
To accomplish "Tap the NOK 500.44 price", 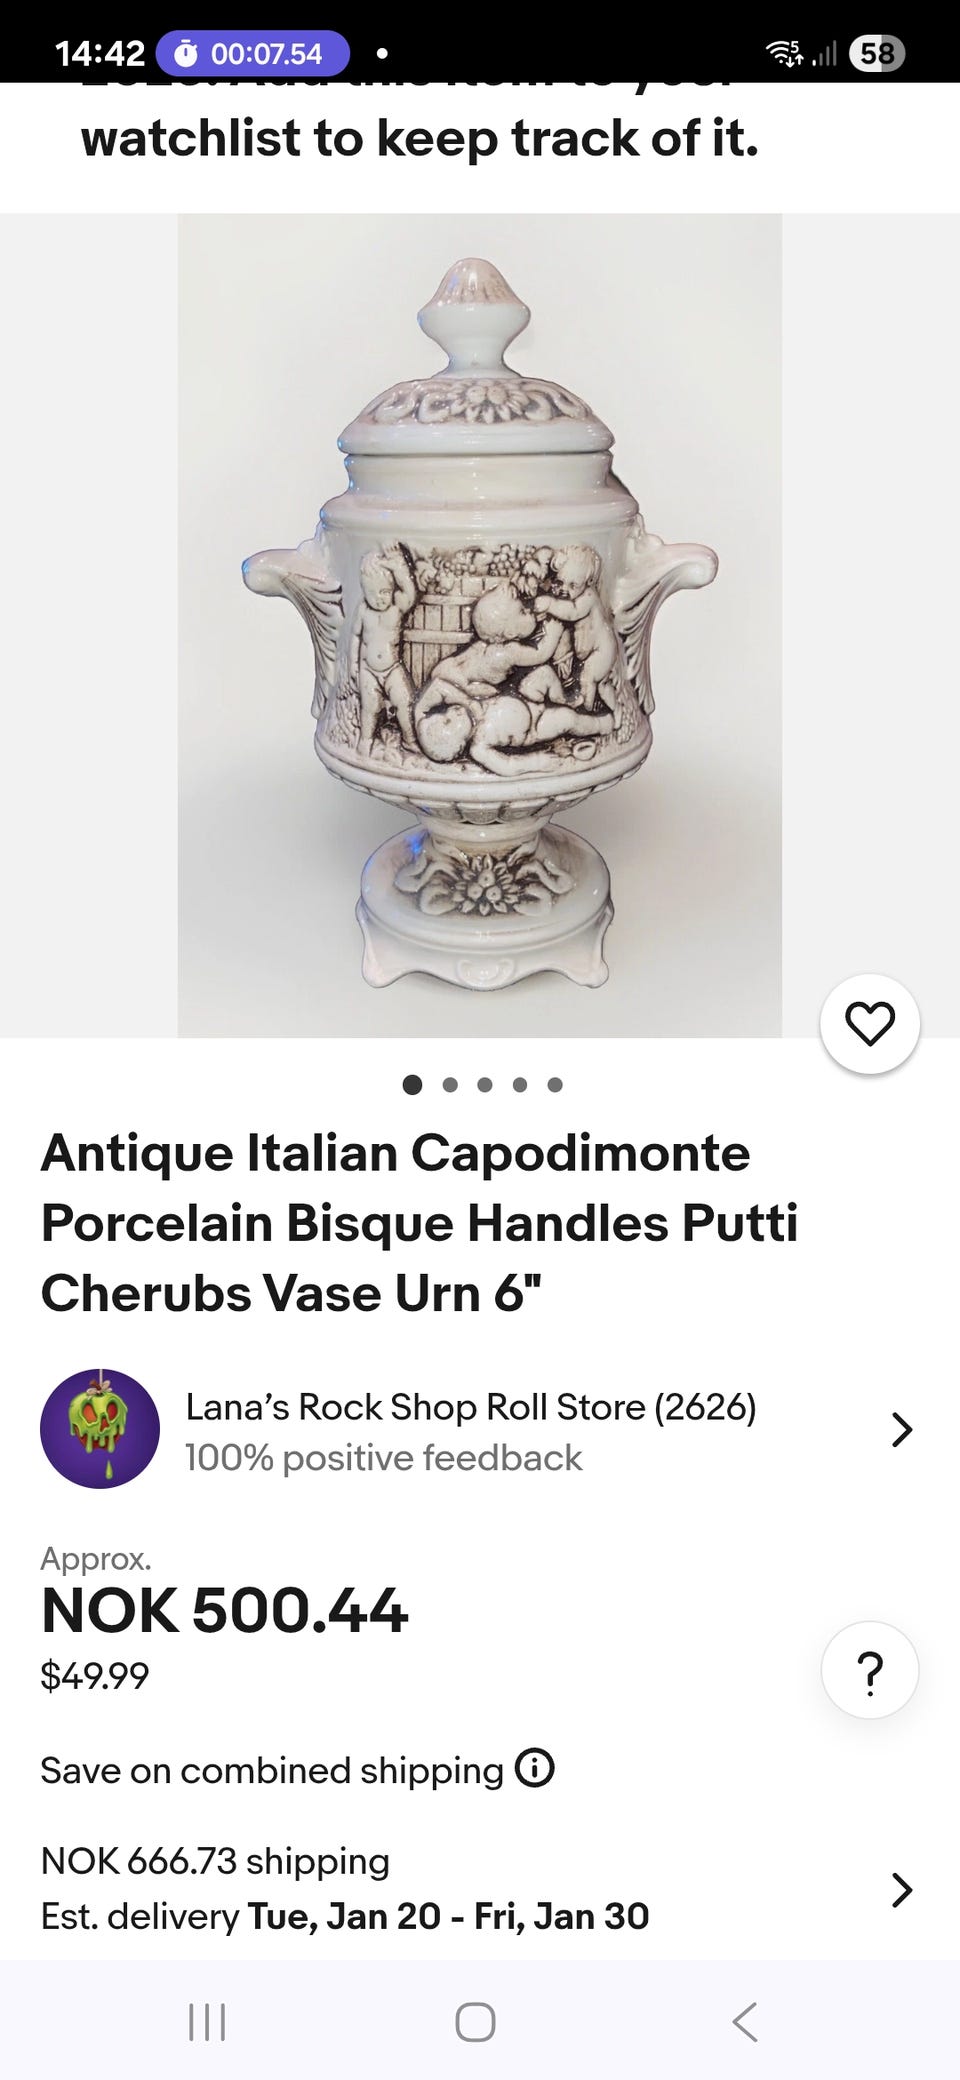I will point(224,1611).
